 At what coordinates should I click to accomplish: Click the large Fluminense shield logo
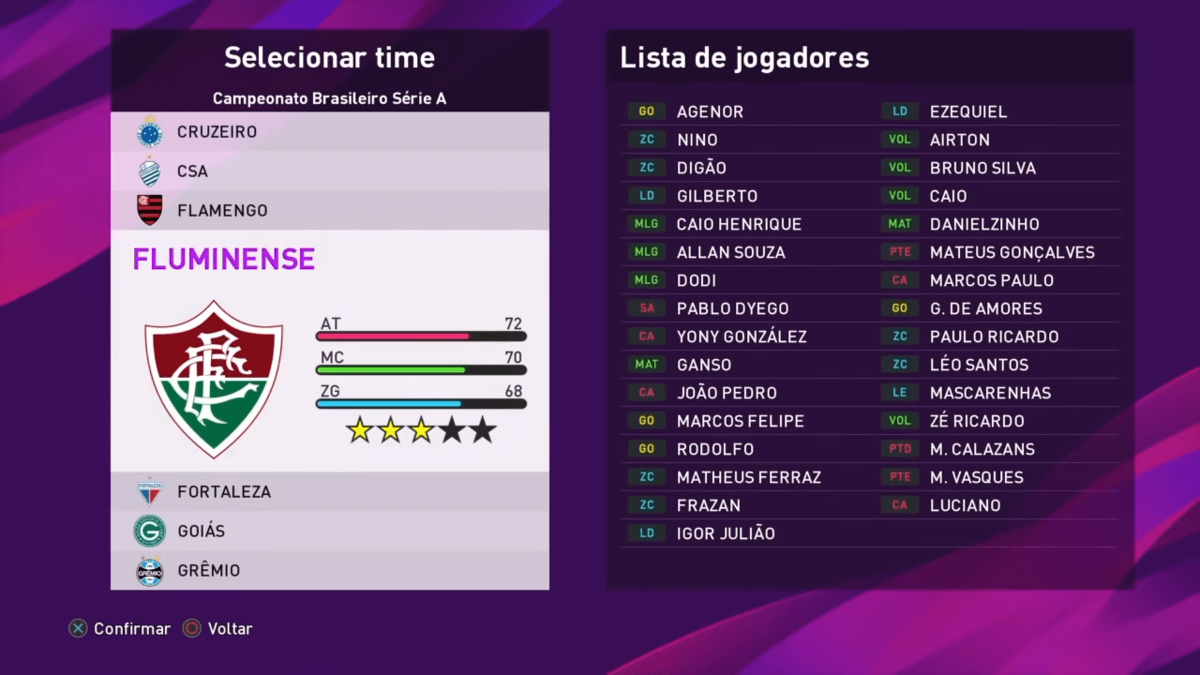214,378
